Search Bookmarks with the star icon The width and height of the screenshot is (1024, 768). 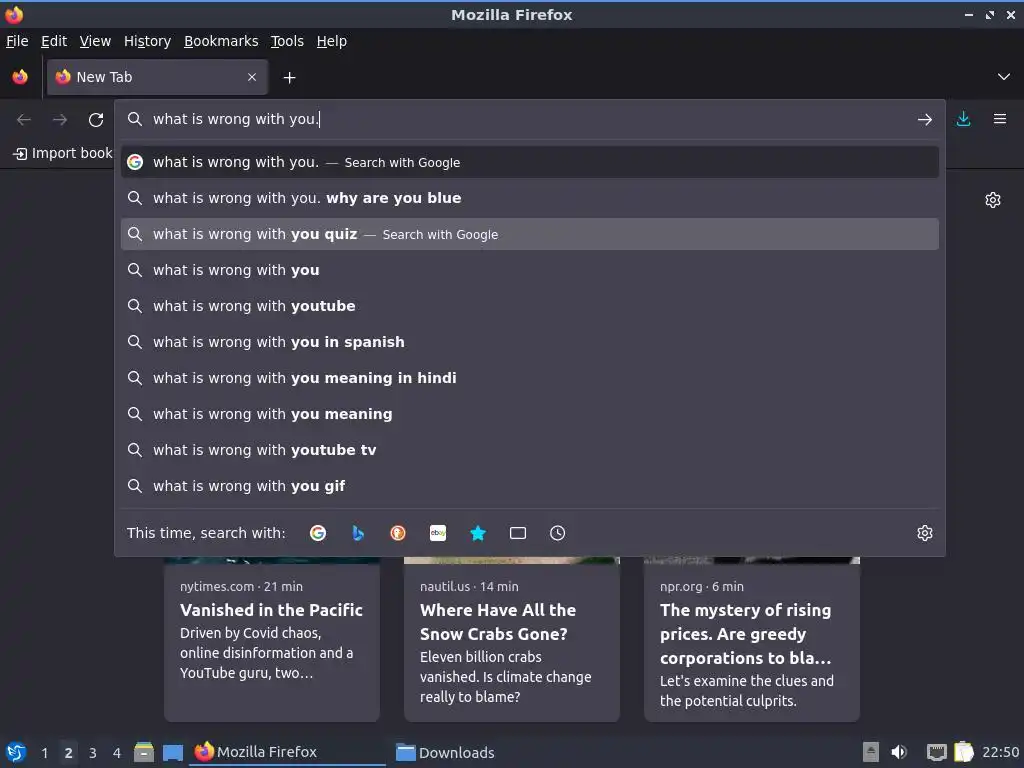click(x=478, y=533)
